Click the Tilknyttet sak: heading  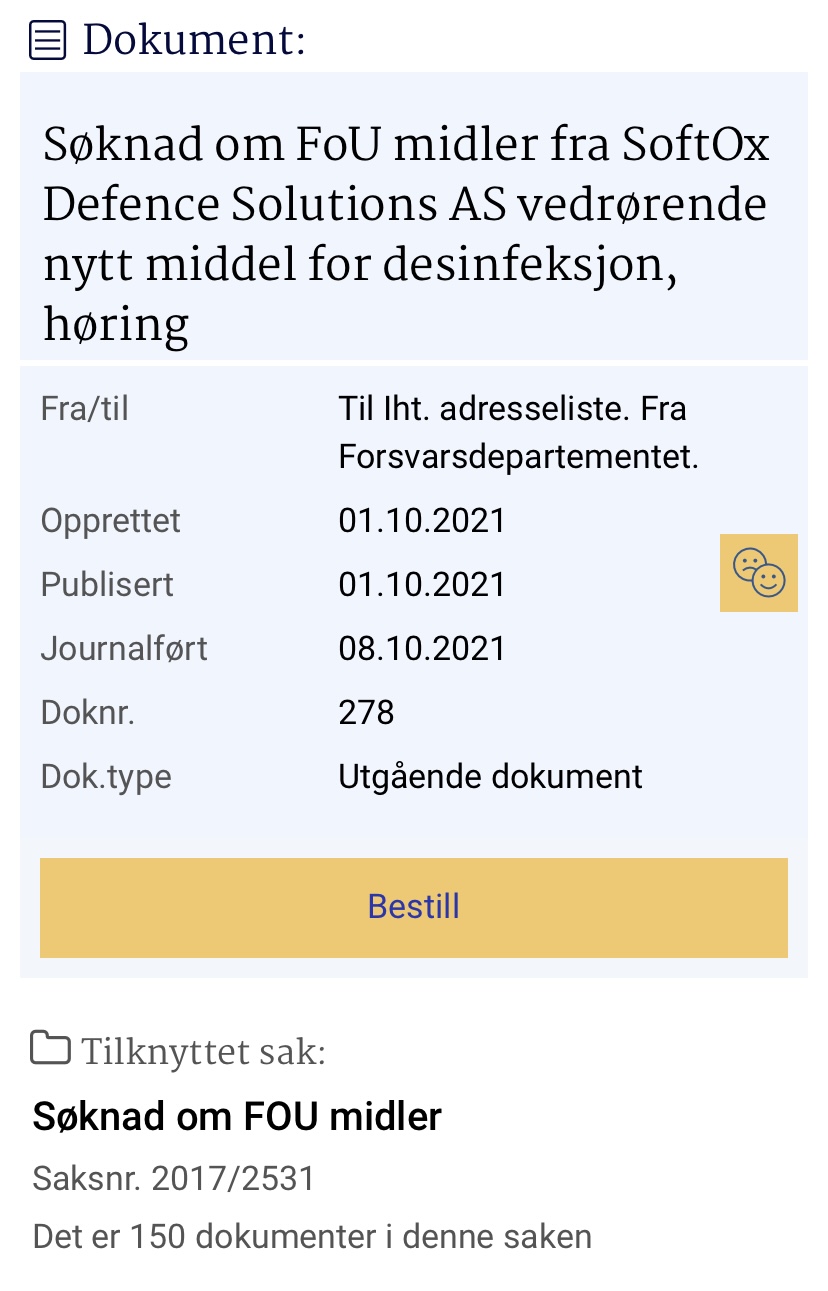pos(203,1052)
